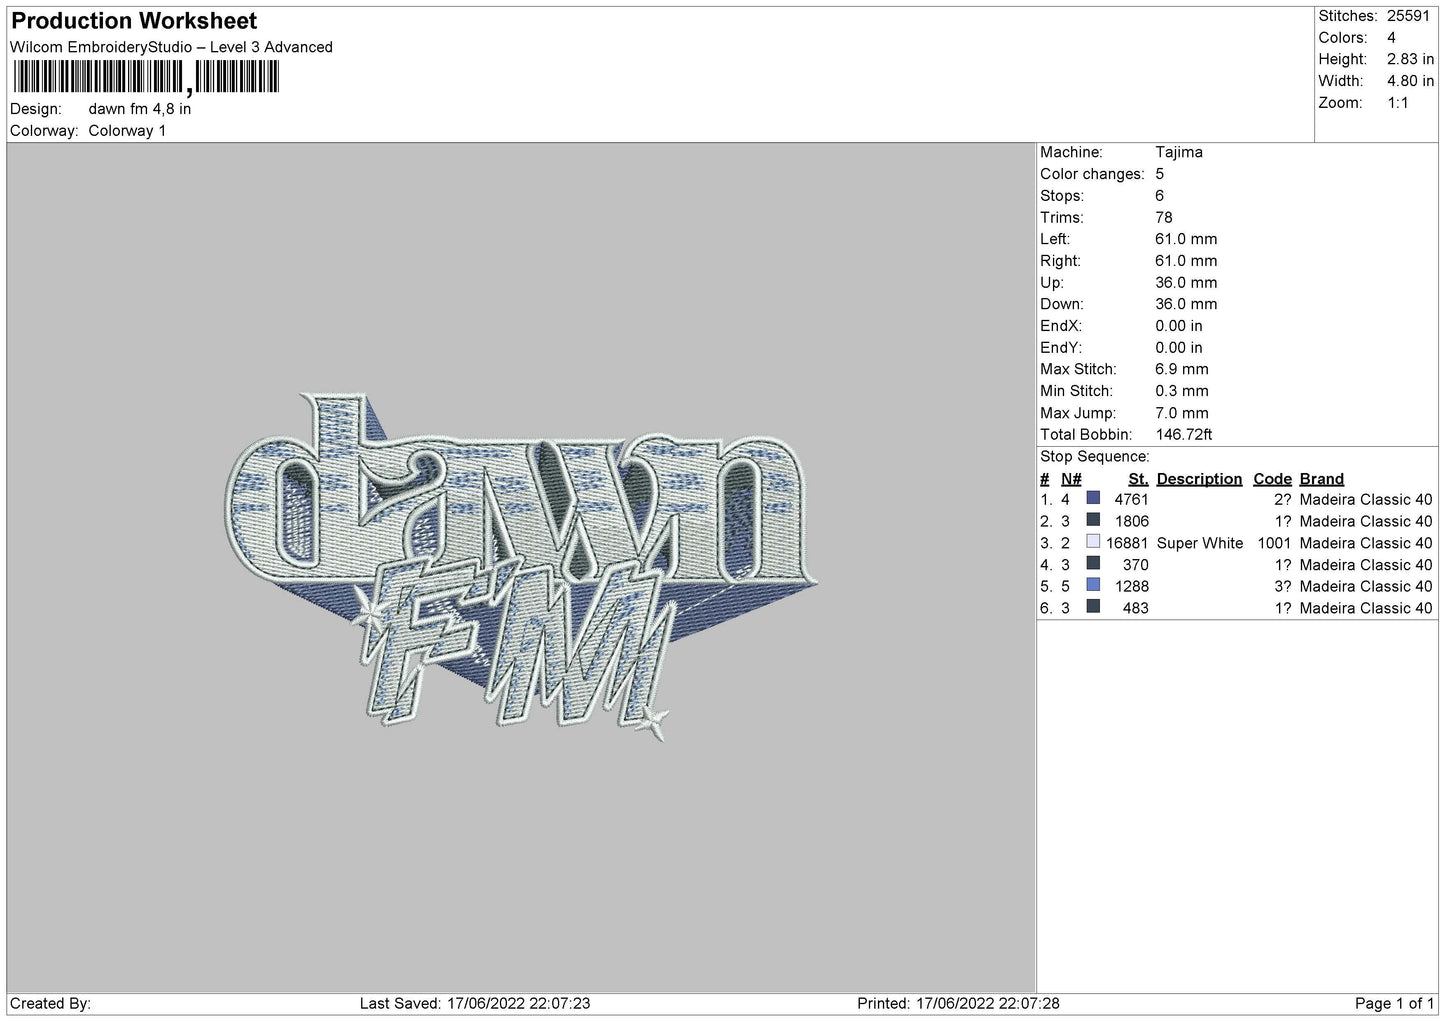1445x1021 pixels.
Task: Click the dark swatch in row 4 (370 stitches)
Action: 1093,564
